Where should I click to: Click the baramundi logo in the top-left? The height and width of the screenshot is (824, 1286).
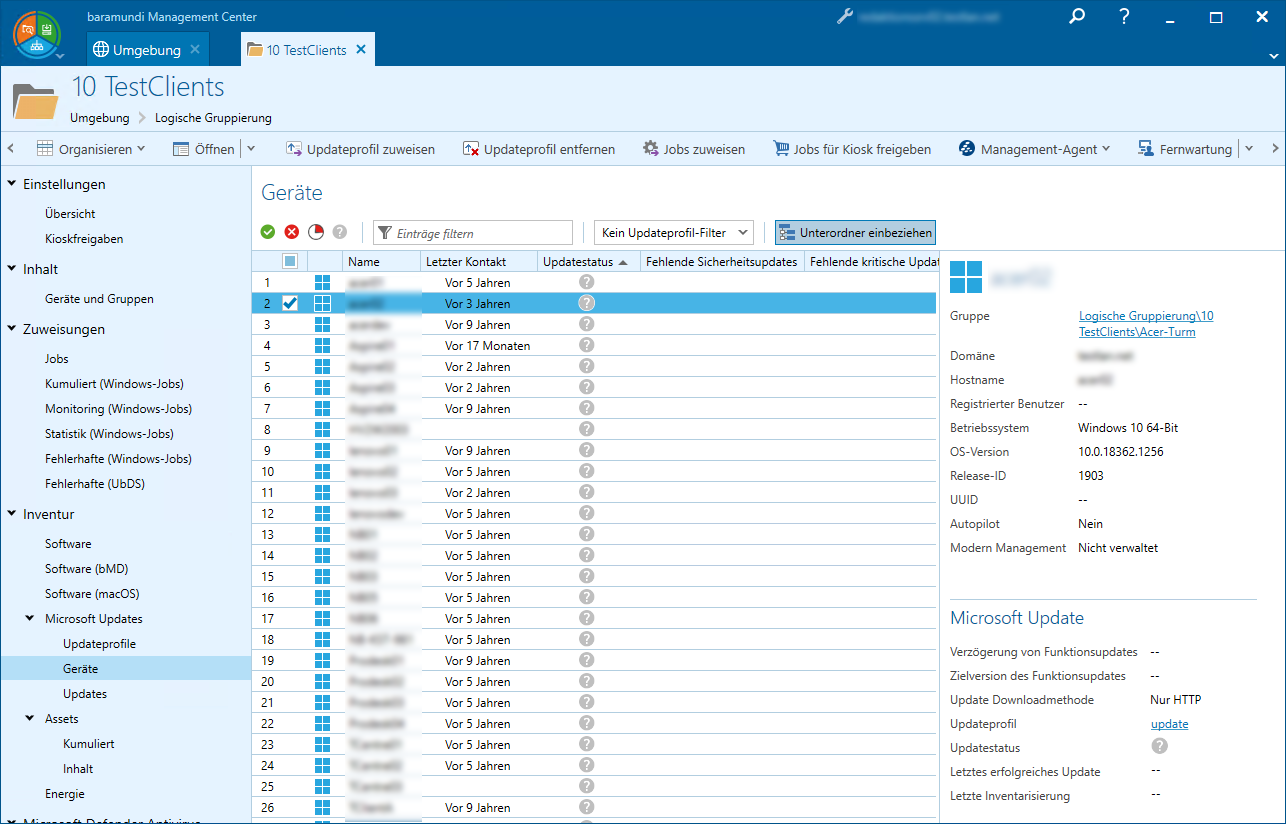37,36
